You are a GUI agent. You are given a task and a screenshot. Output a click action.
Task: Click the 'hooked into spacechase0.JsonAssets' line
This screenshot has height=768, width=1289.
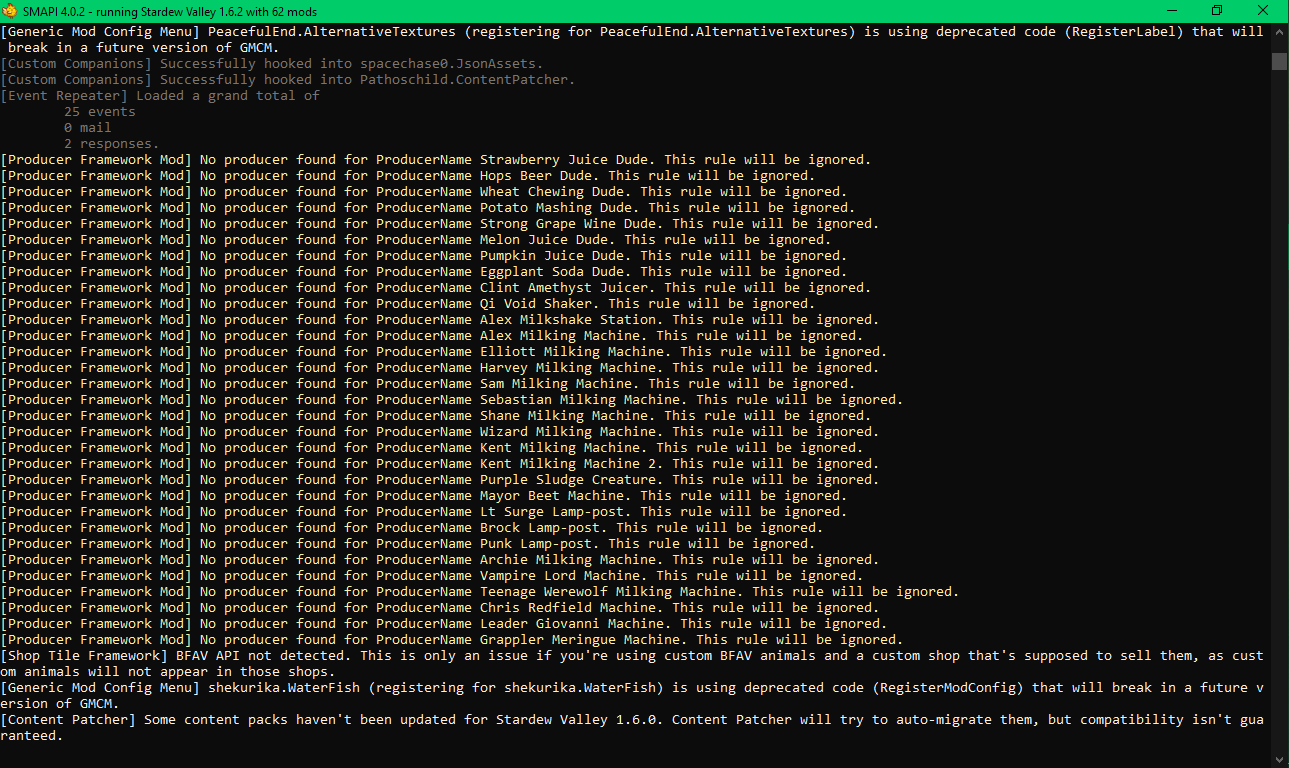pos(274,64)
